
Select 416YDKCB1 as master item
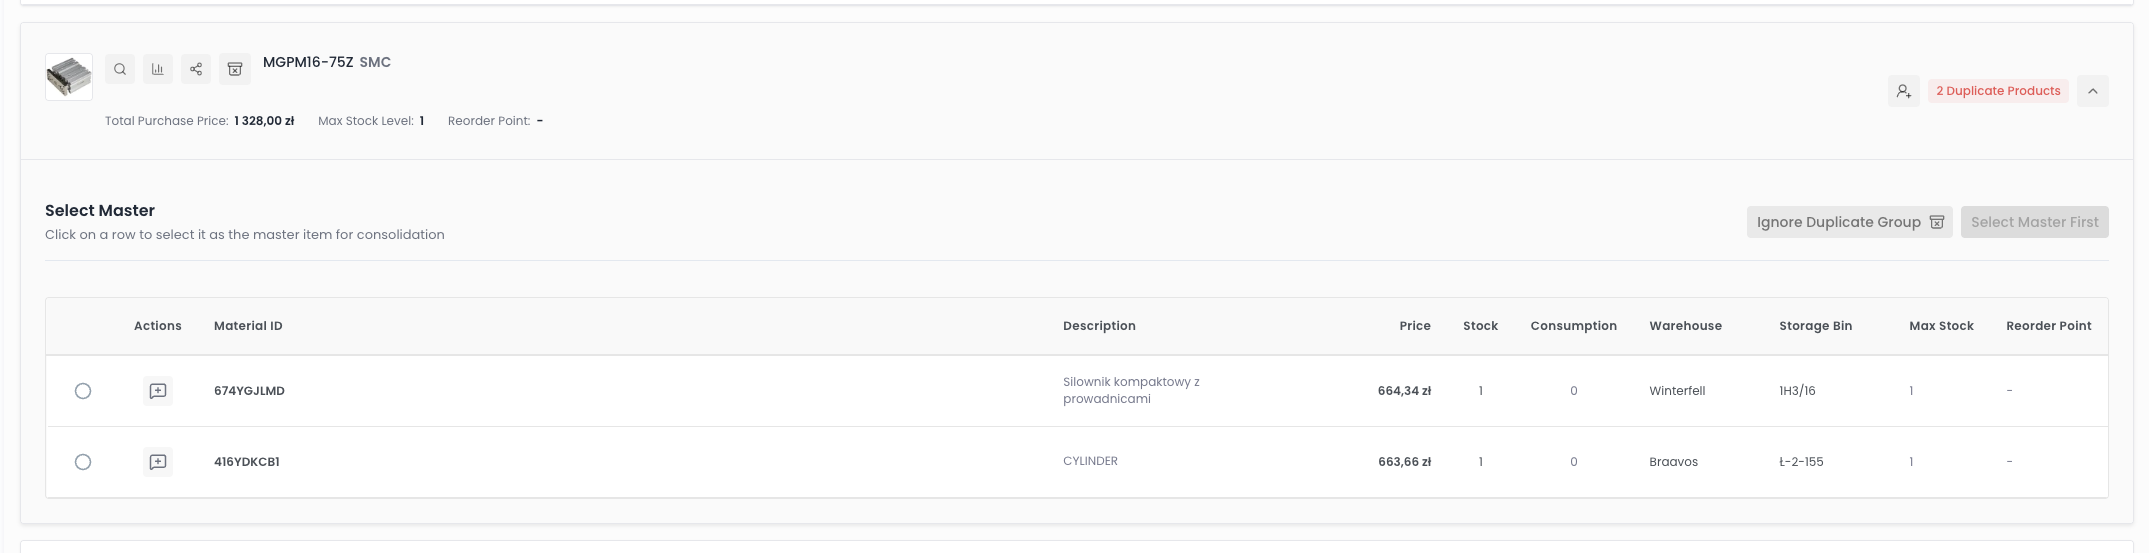coord(83,462)
